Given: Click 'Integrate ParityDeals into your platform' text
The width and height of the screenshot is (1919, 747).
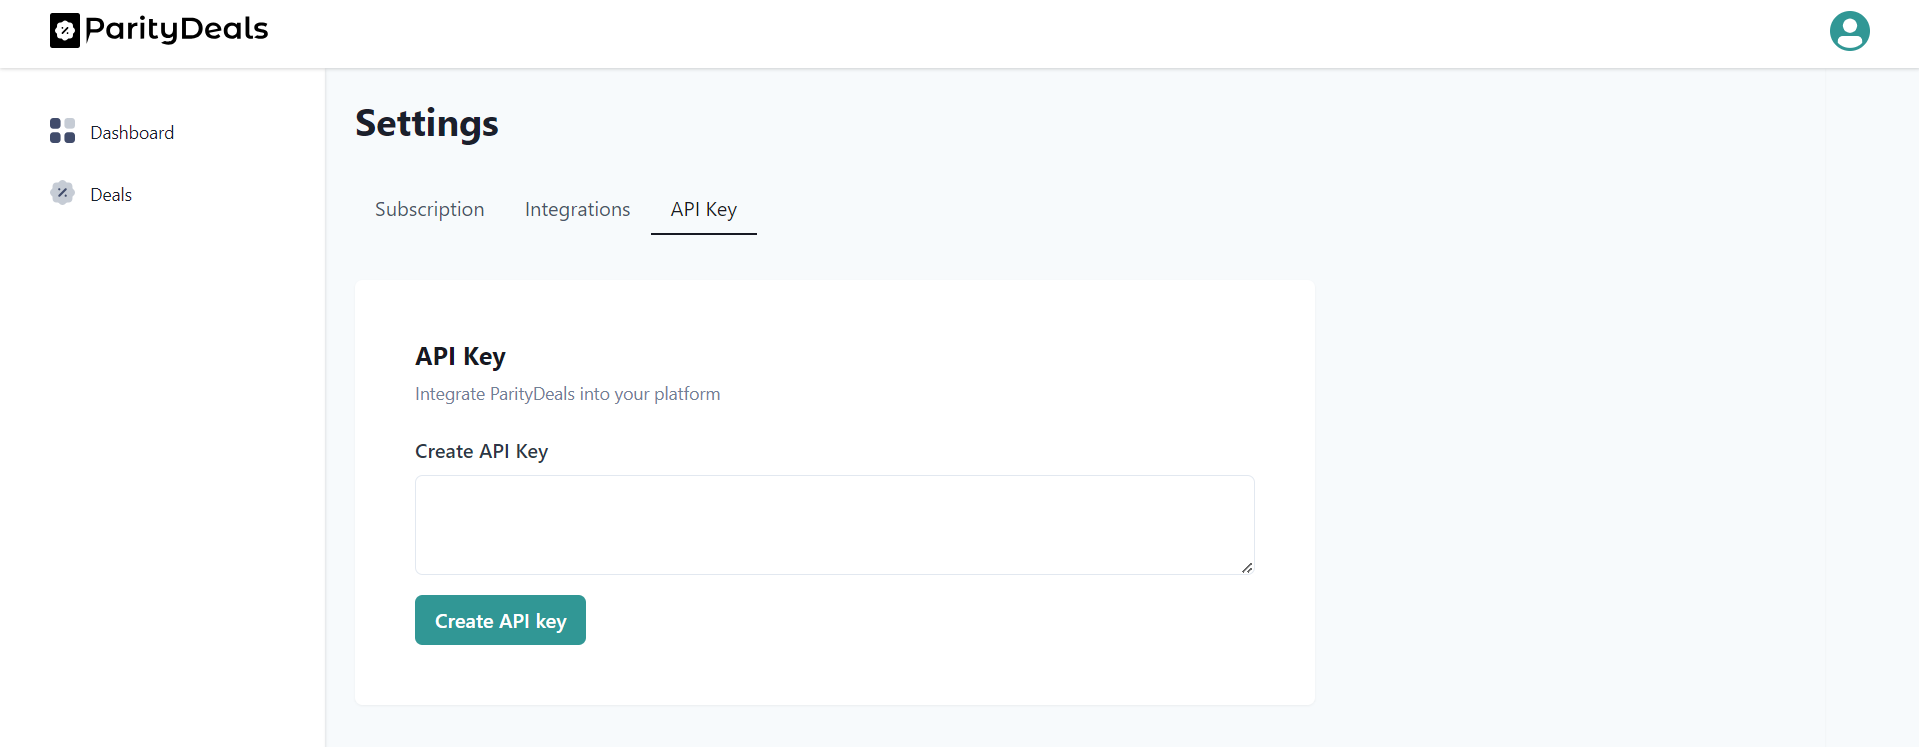Looking at the screenshot, I should click(x=567, y=394).
